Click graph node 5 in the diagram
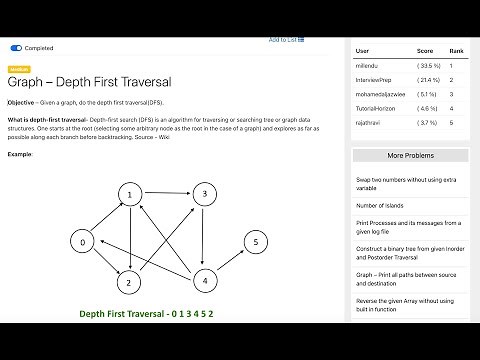The width and height of the screenshot is (480, 360). point(256,242)
